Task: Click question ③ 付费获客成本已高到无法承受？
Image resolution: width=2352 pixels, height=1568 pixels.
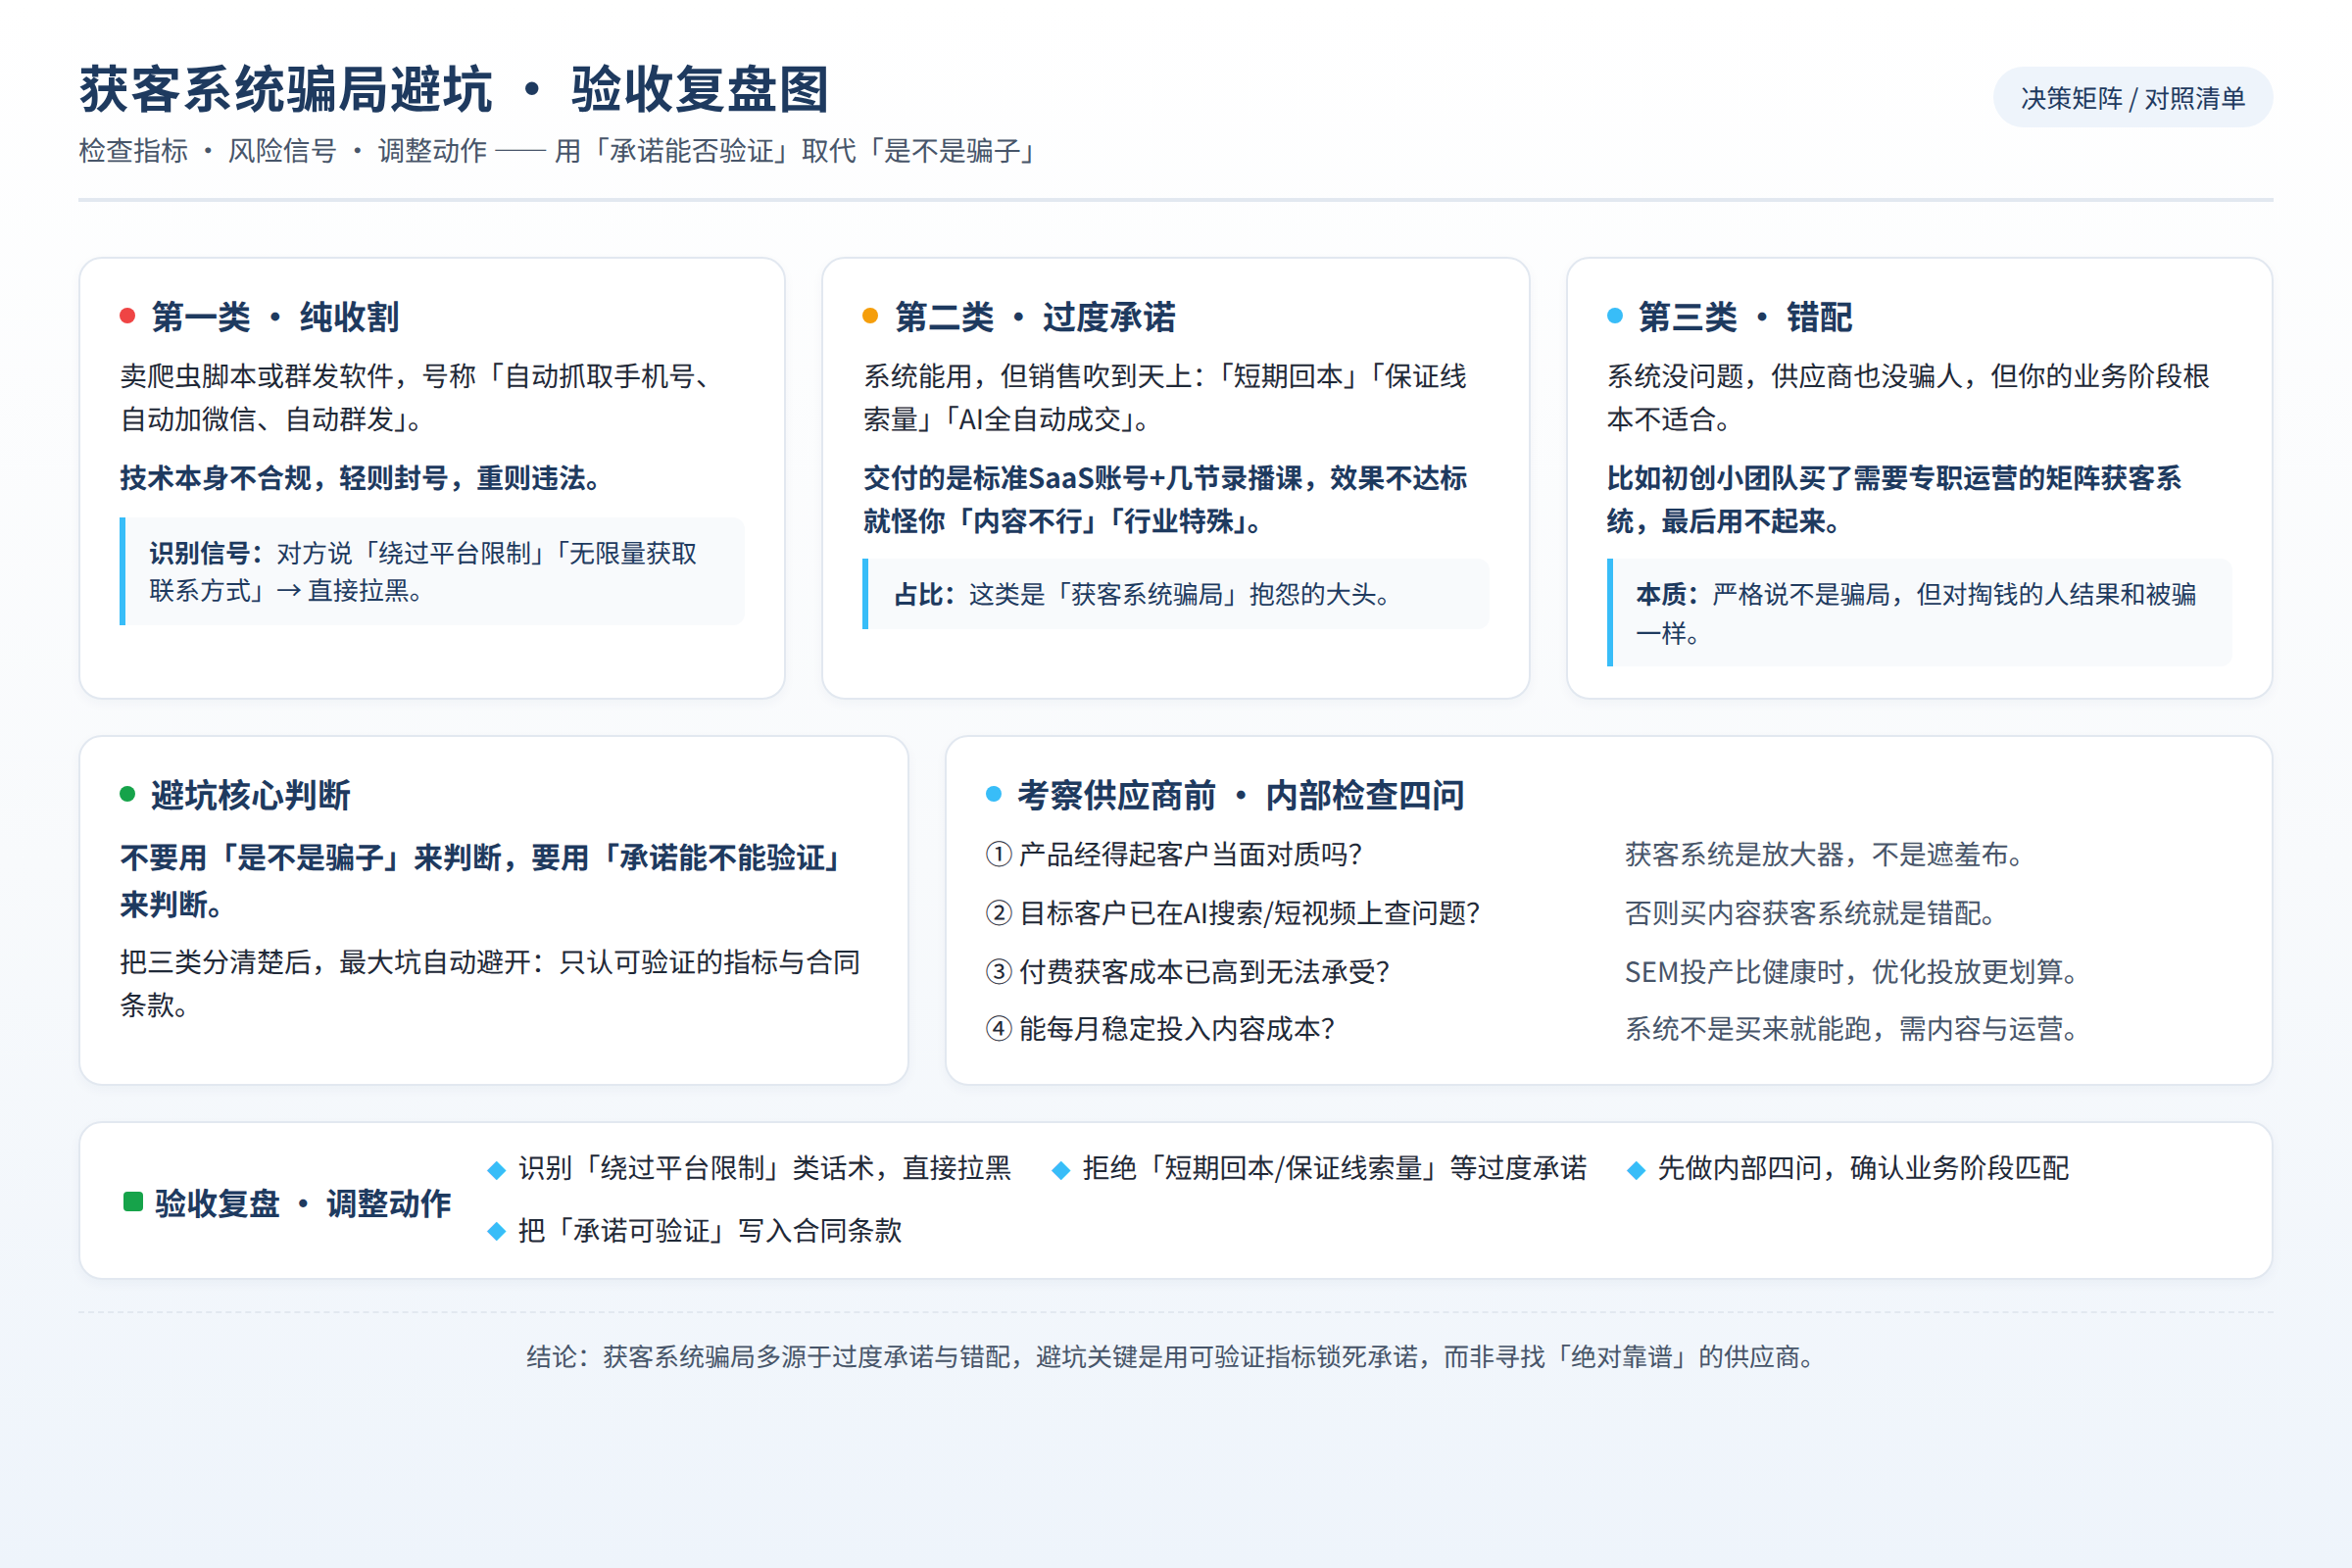Action: (x=1187, y=972)
